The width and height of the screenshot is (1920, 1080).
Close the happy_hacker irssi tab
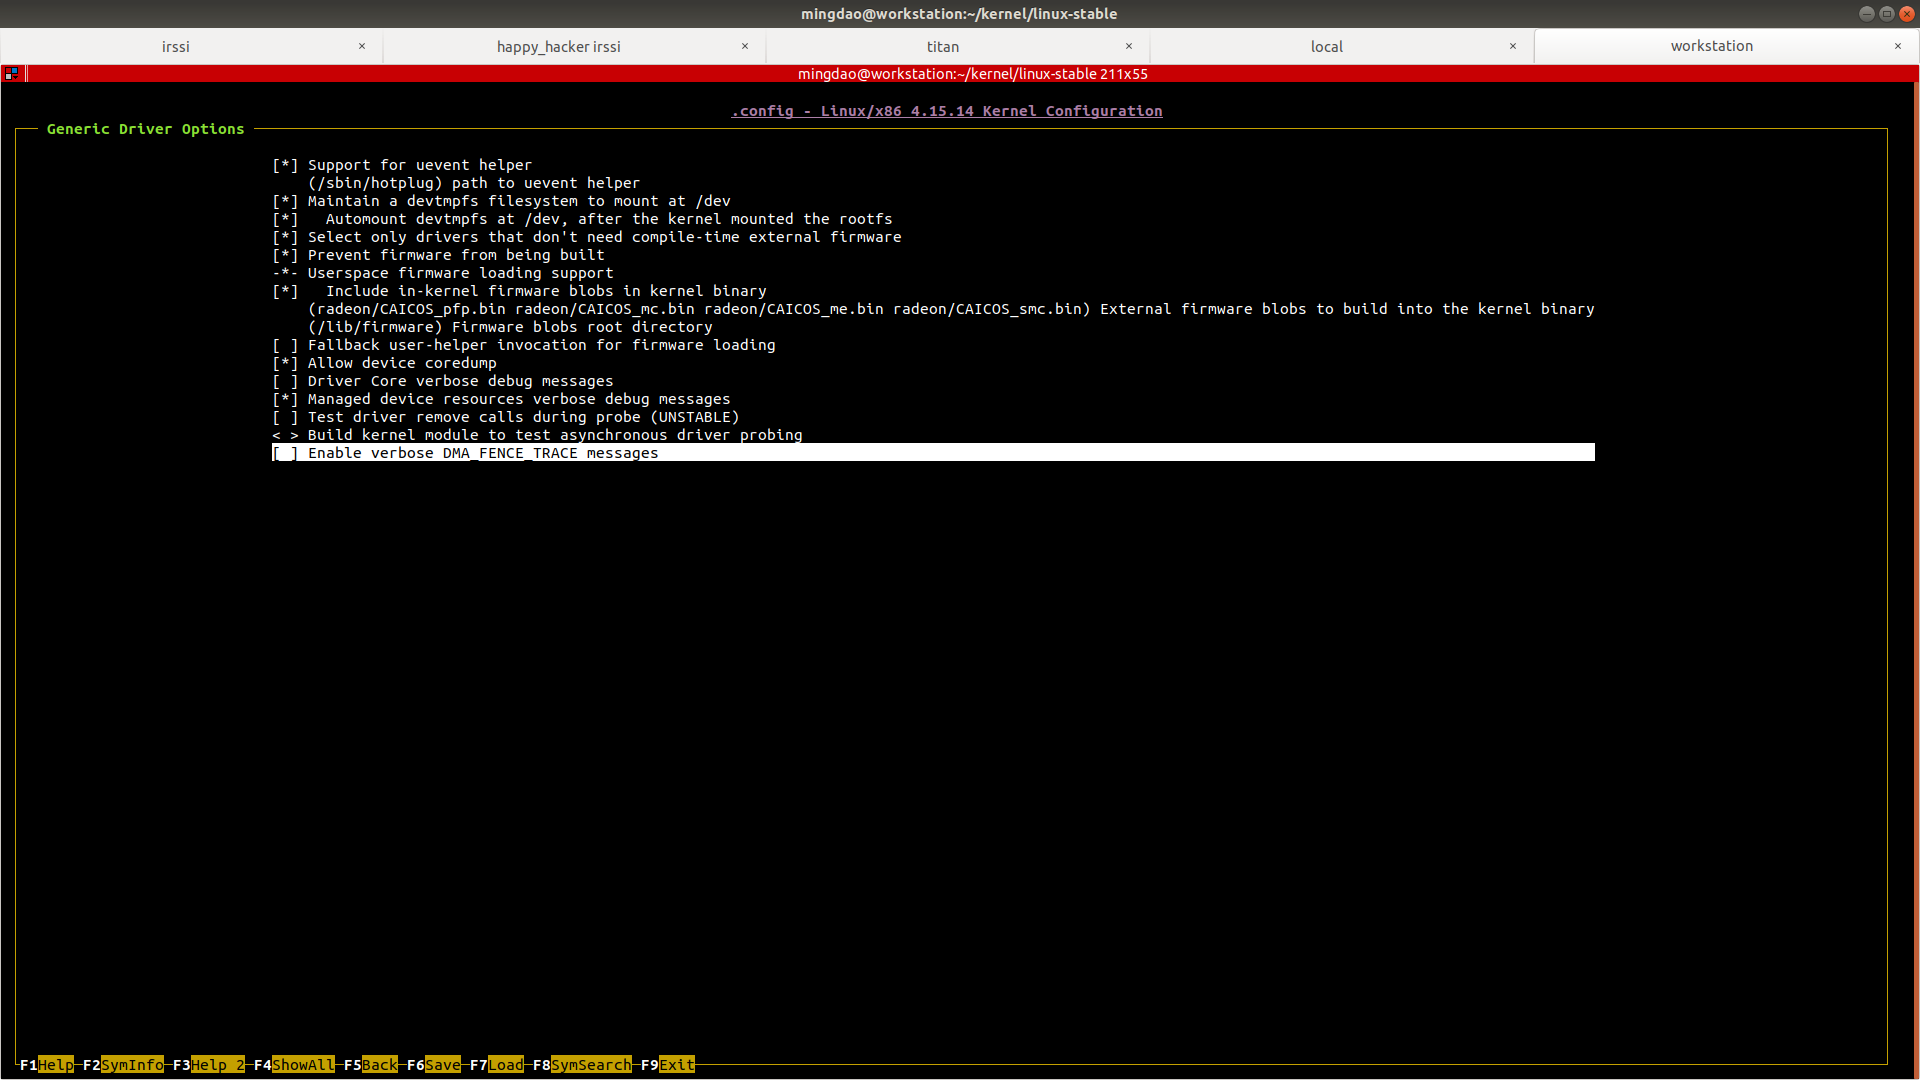pos(745,46)
